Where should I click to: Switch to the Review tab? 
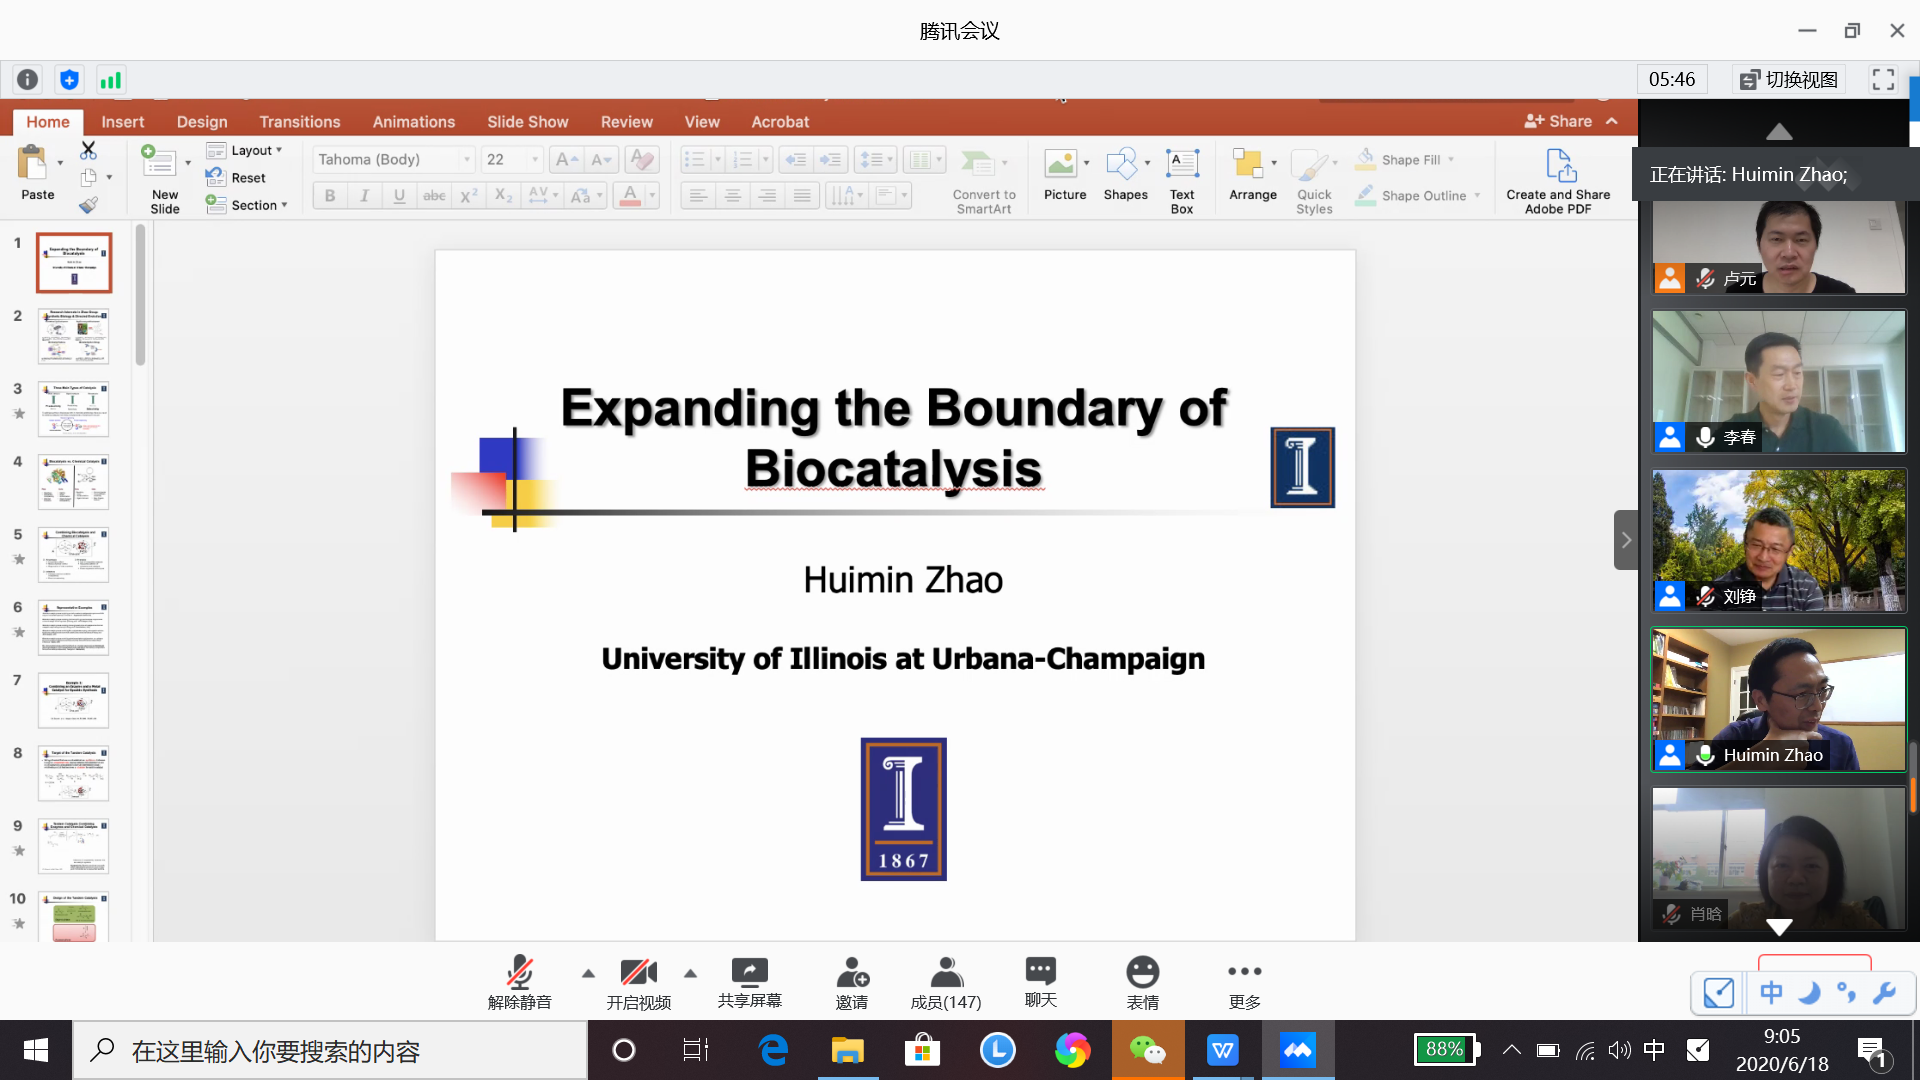pos(627,122)
